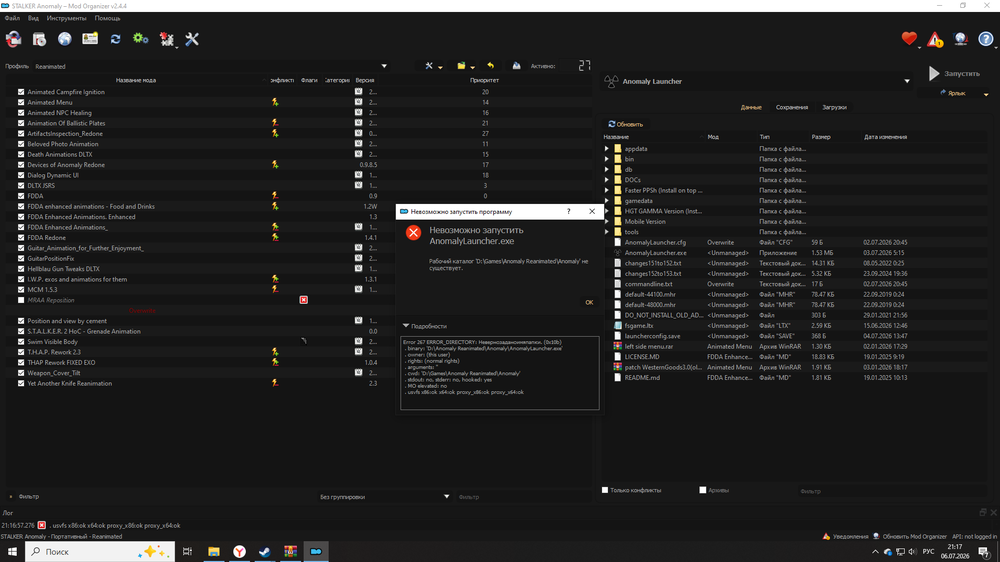Disable the Beloved Photo Animation mod
Viewport: 1000px width, 562px height.
21,144
